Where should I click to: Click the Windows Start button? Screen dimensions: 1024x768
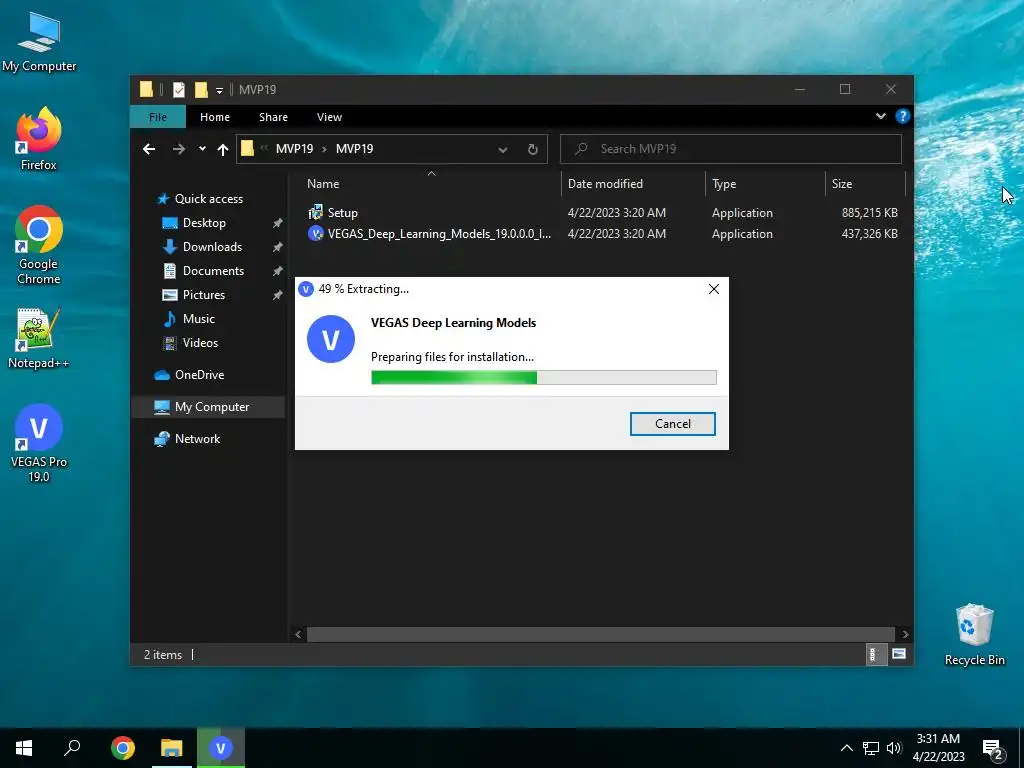pos(24,748)
